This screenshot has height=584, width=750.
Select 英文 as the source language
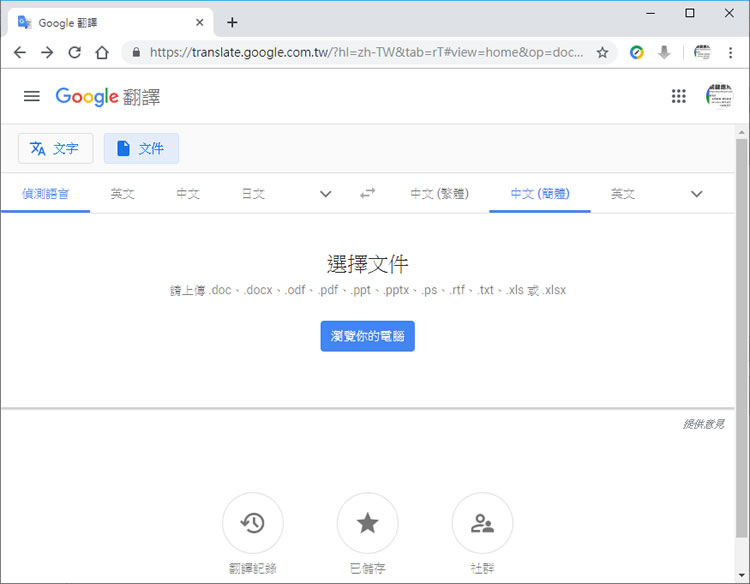coord(122,194)
